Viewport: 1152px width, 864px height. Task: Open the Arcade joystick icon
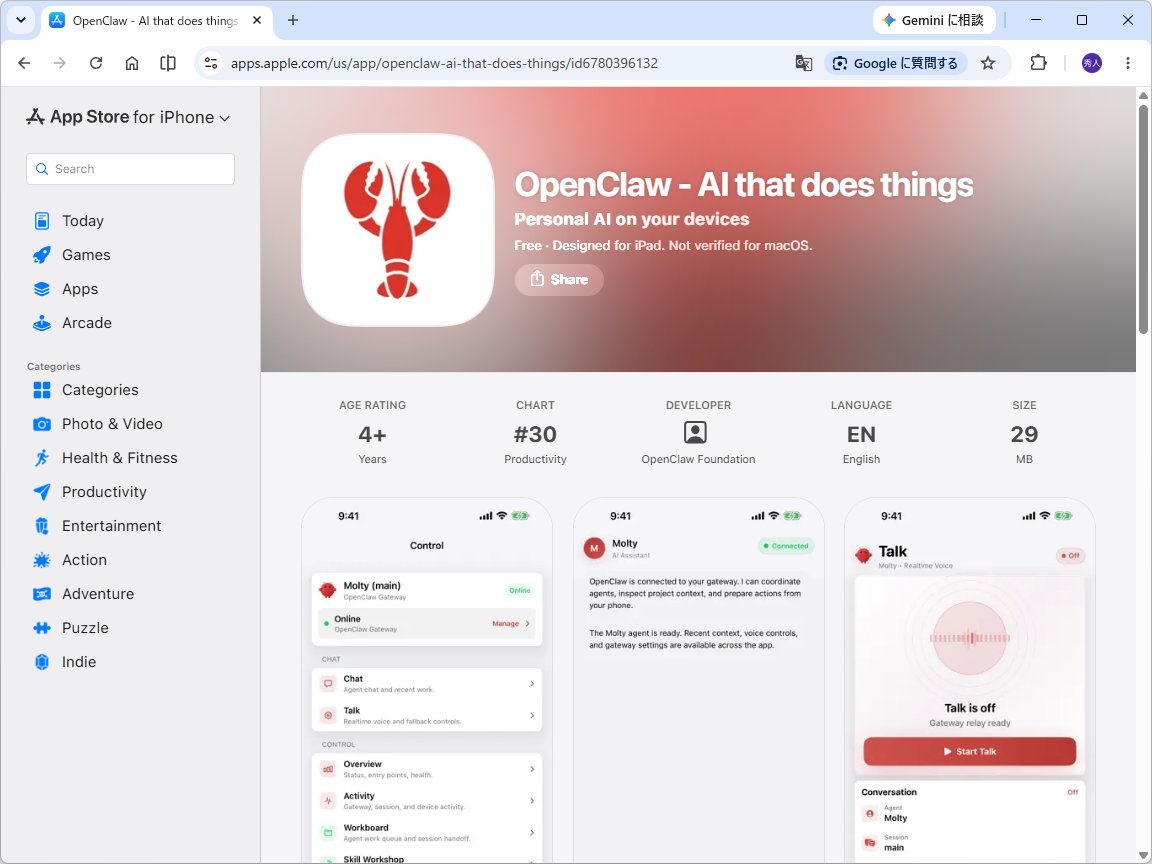coord(42,323)
